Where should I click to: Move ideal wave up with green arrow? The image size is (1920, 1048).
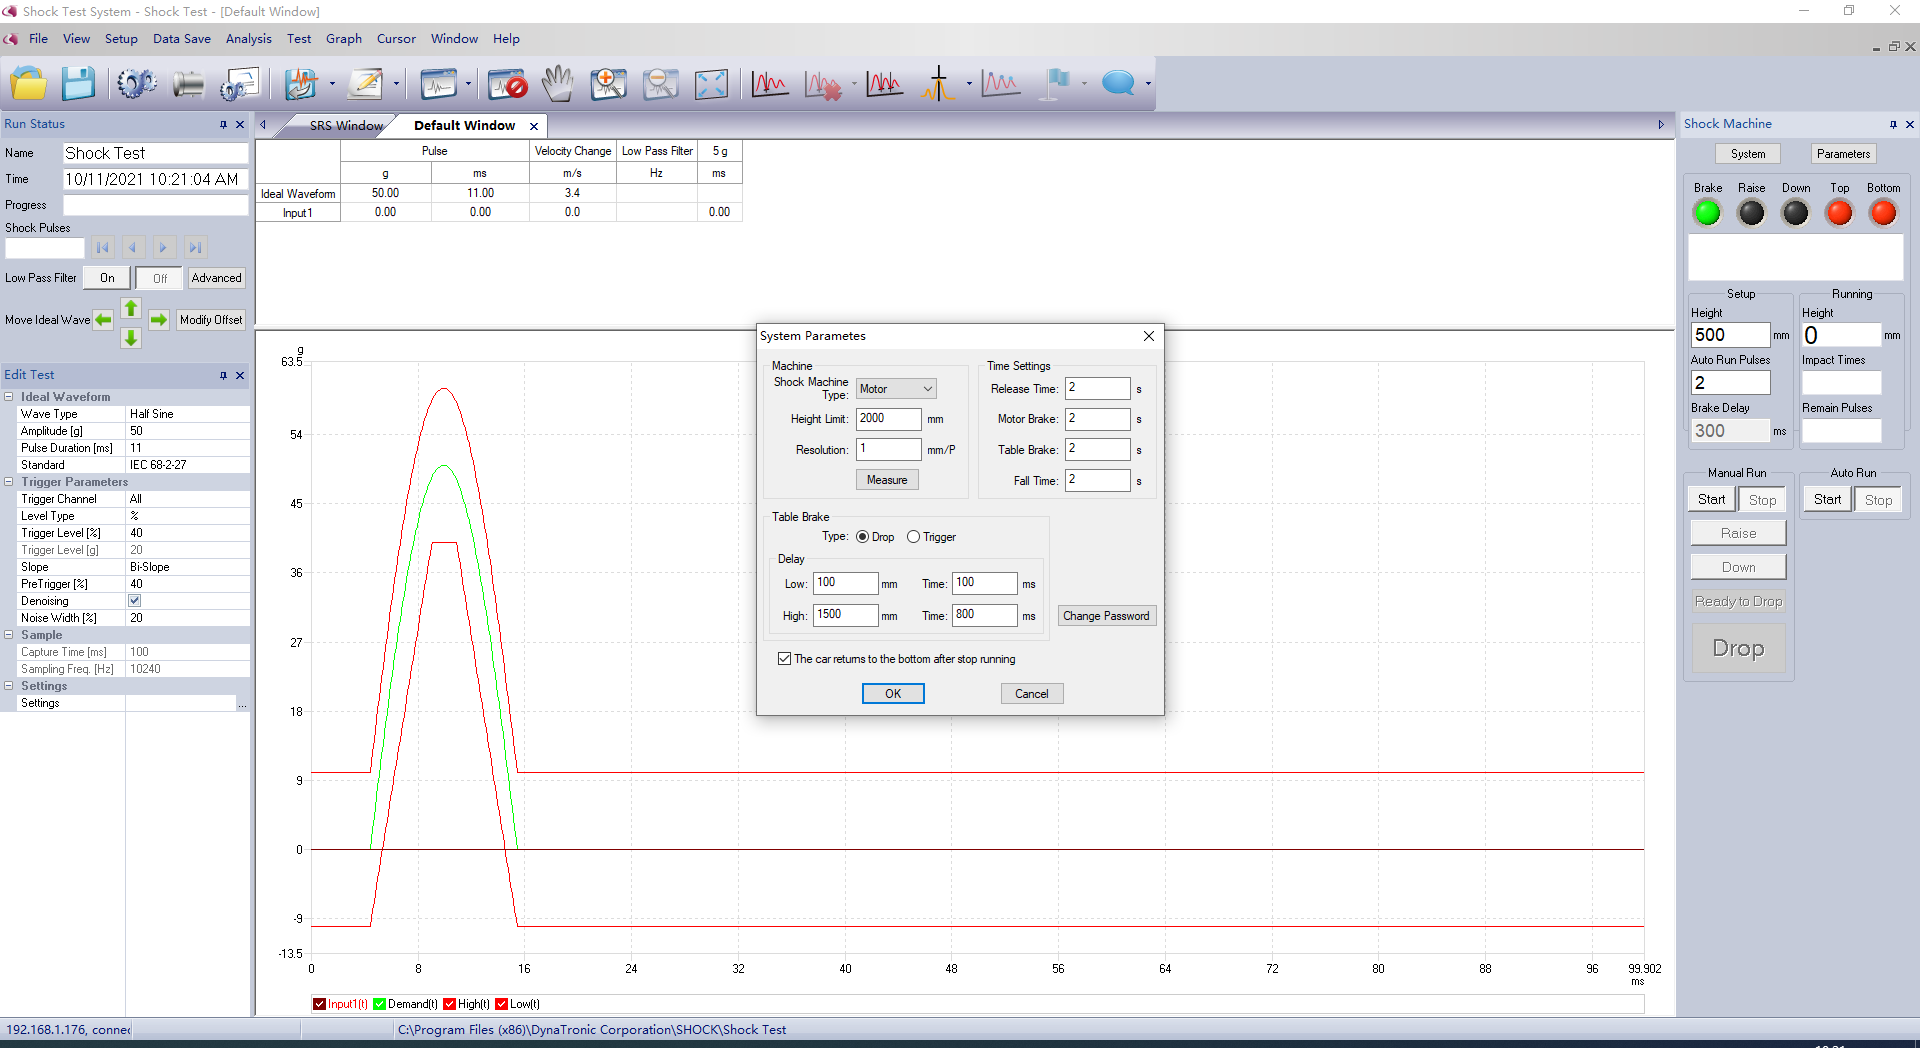(131, 308)
